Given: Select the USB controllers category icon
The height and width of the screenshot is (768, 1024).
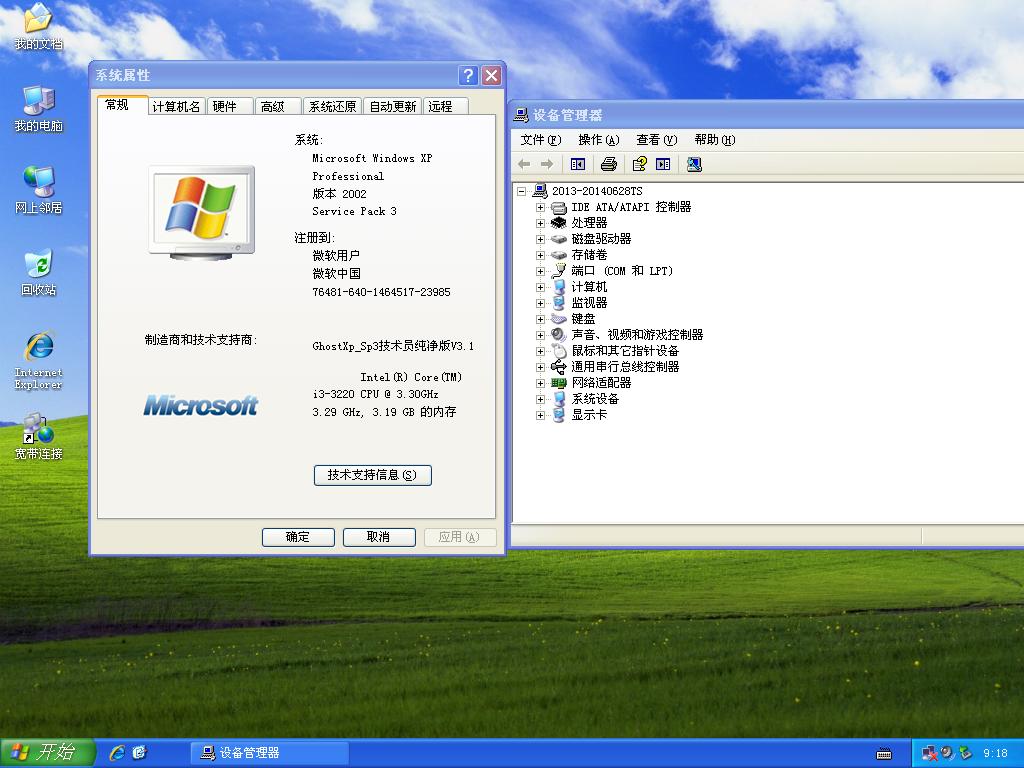Looking at the screenshot, I should (559, 367).
